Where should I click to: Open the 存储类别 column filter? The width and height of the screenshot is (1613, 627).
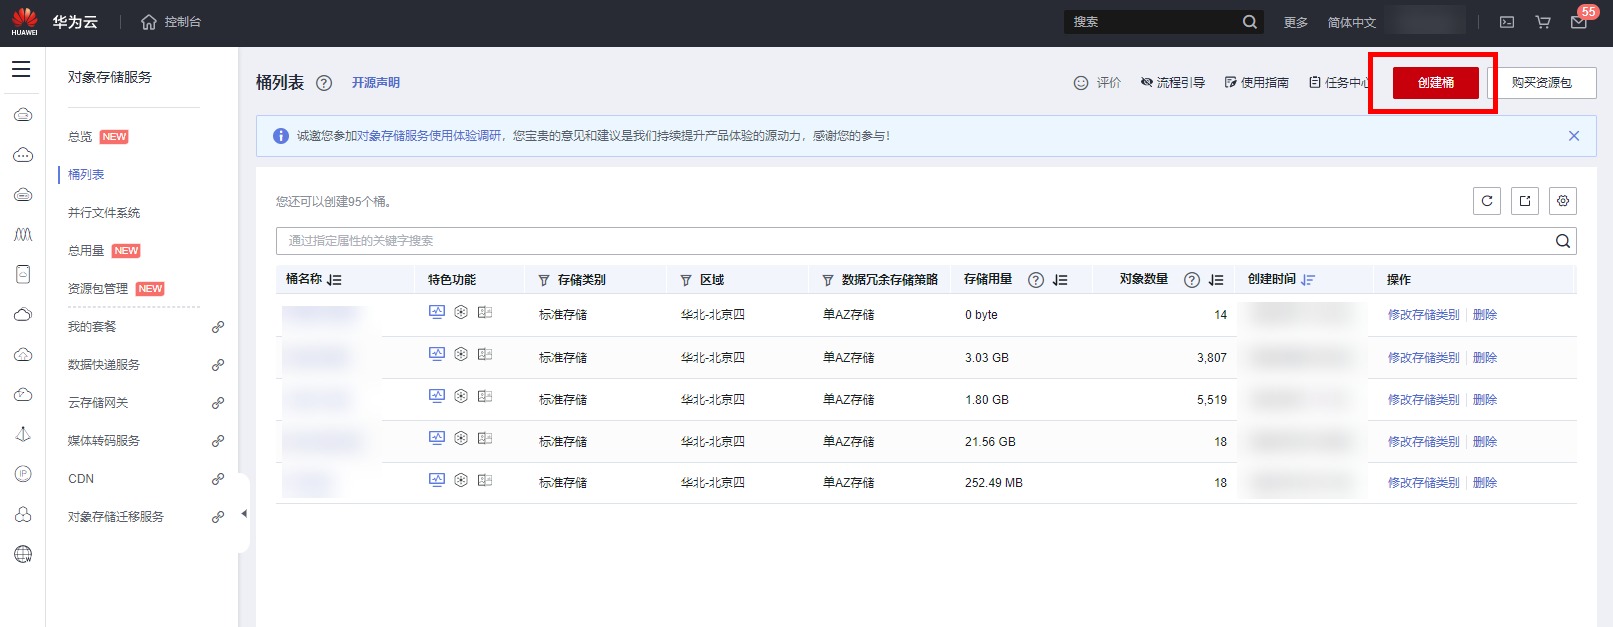coord(544,280)
